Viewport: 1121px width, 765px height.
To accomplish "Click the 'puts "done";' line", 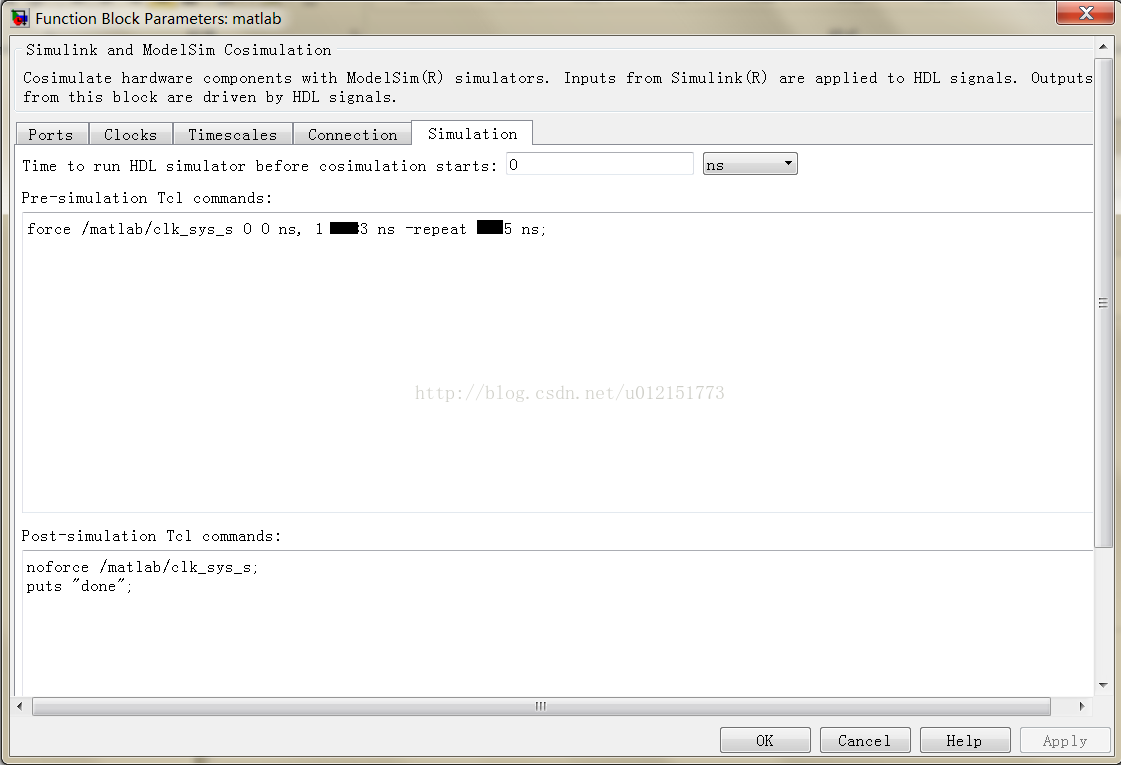I will coord(79,586).
